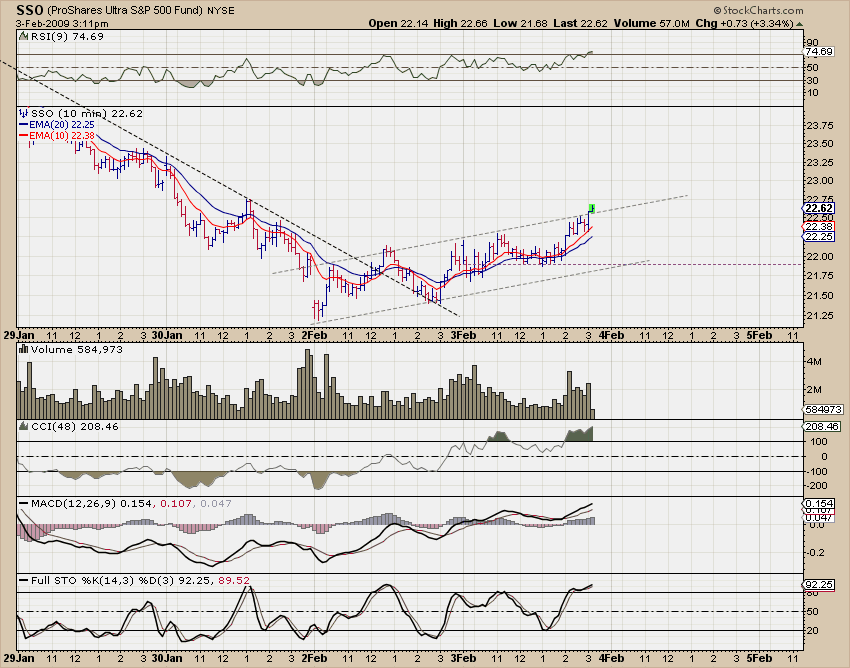
Task: Click the 584973 volume axis tag
Action: point(822,410)
